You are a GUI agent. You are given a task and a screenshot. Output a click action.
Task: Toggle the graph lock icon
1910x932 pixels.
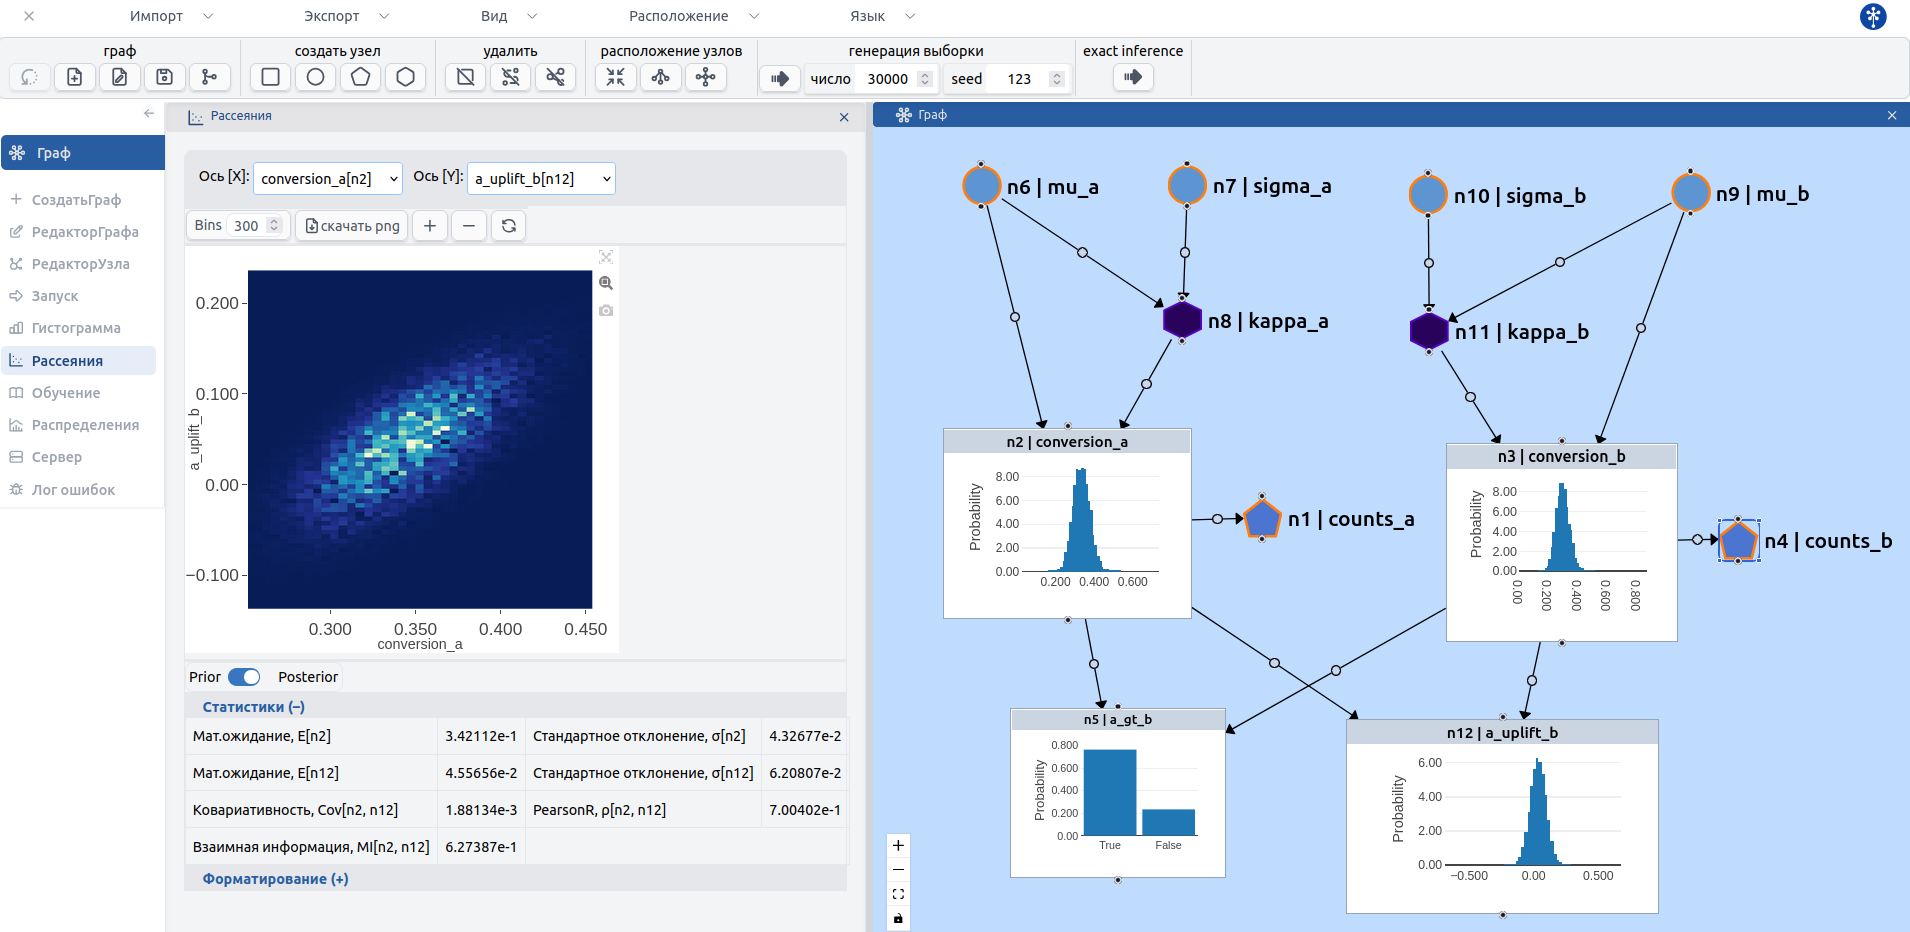click(x=898, y=918)
